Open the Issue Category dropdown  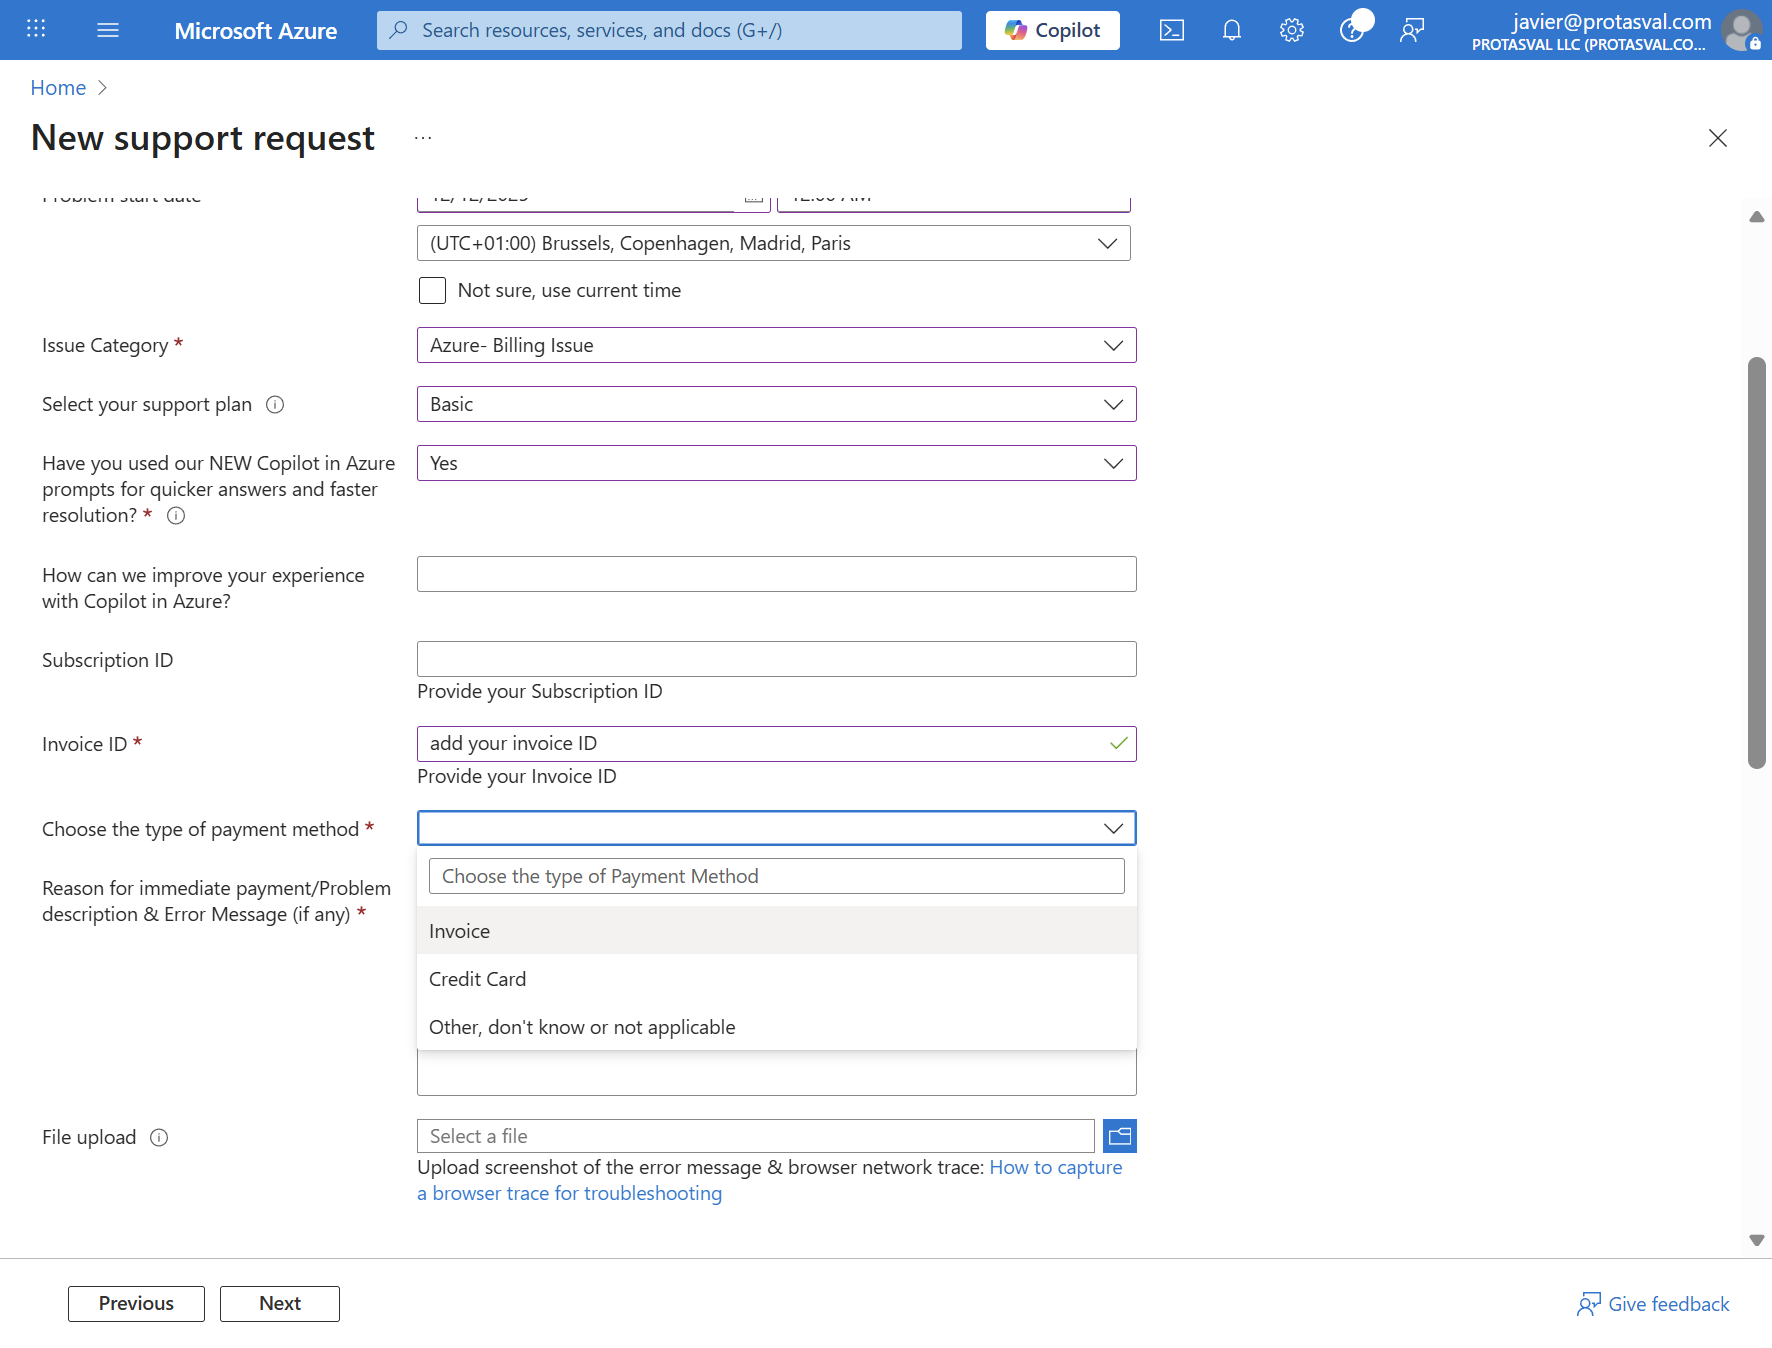click(x=777, y=345)
